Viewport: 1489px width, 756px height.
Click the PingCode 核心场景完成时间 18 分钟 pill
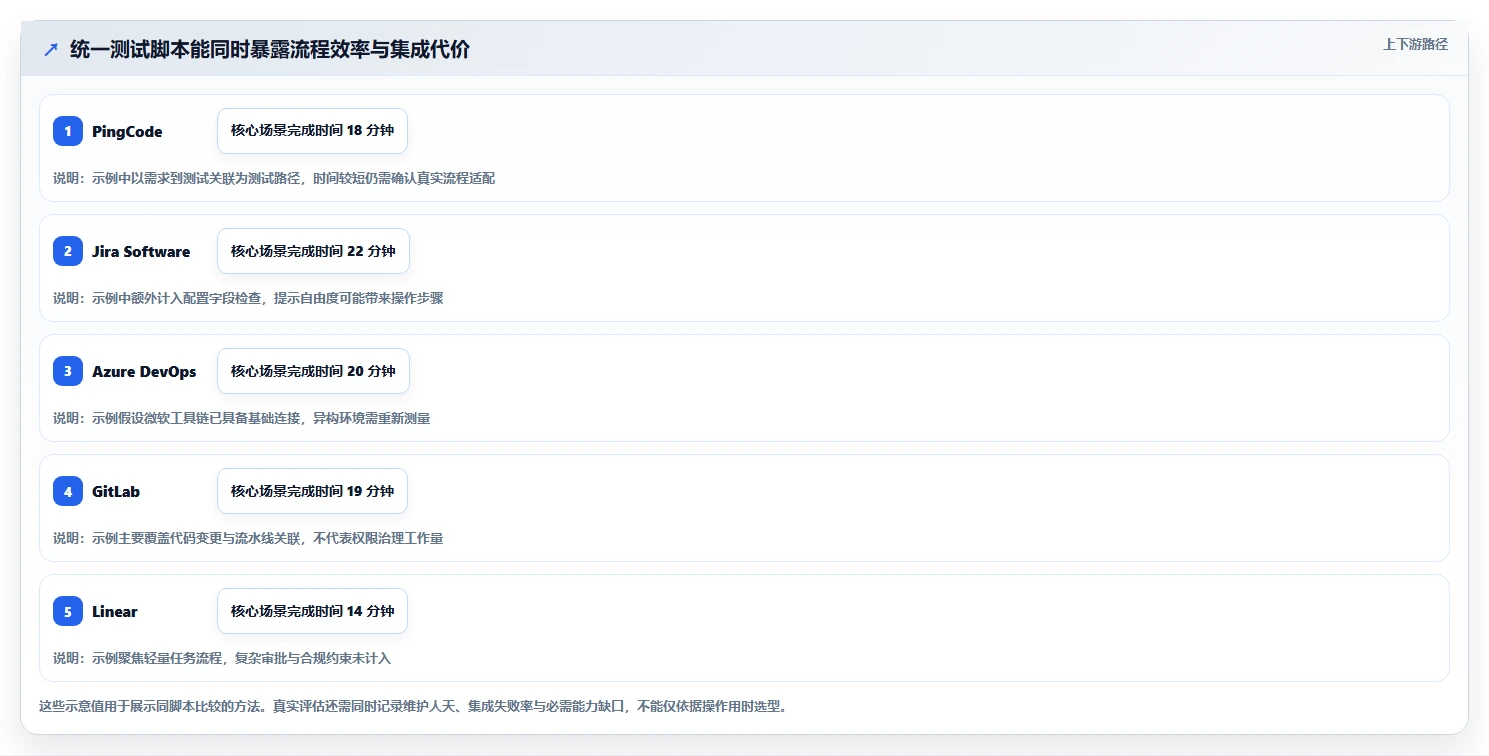tap(312, 131)
